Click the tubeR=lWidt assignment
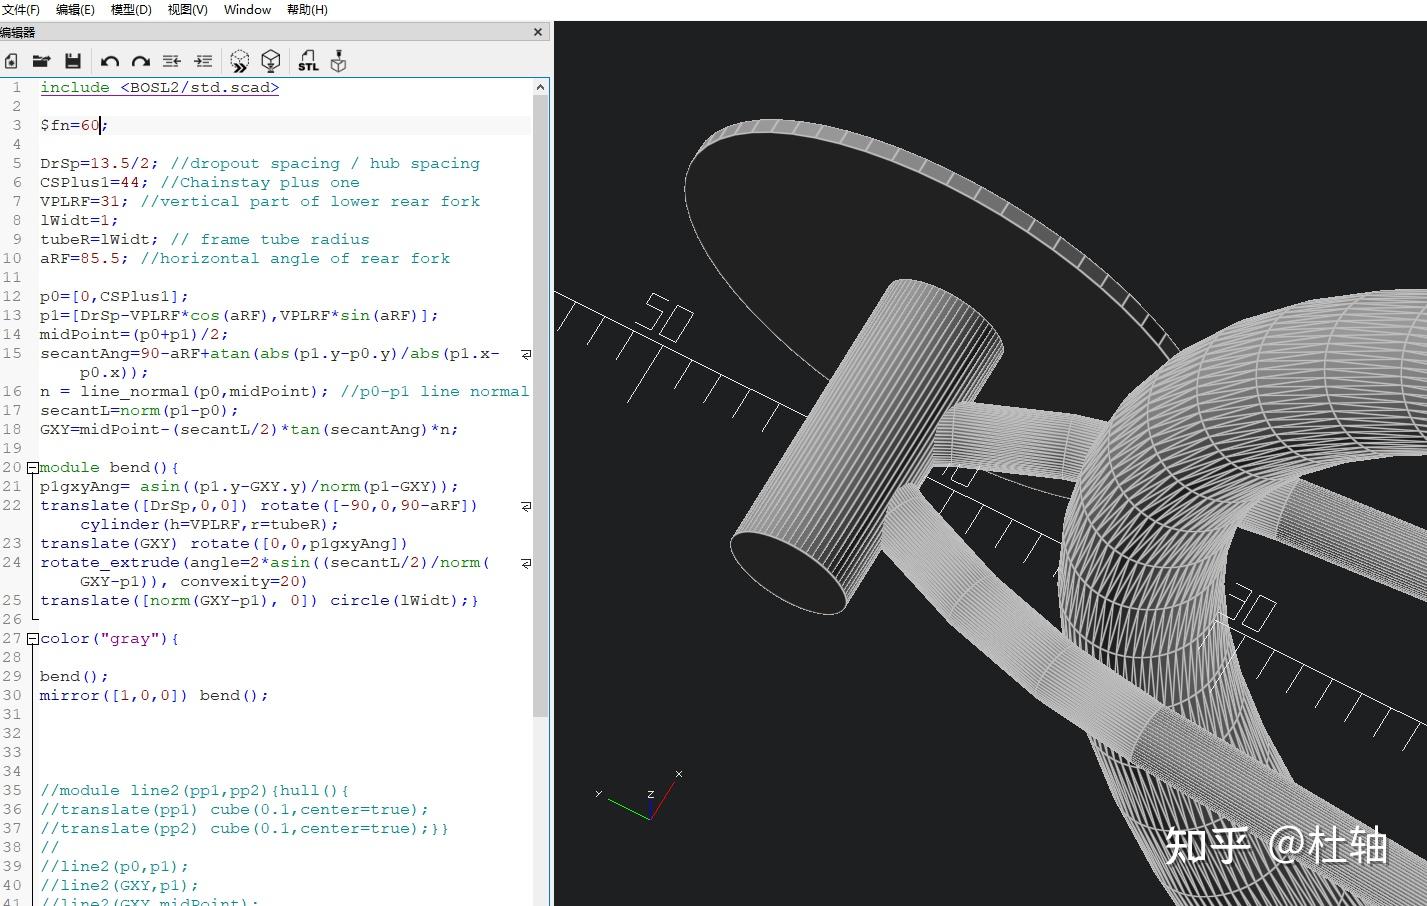 [99, 239]
